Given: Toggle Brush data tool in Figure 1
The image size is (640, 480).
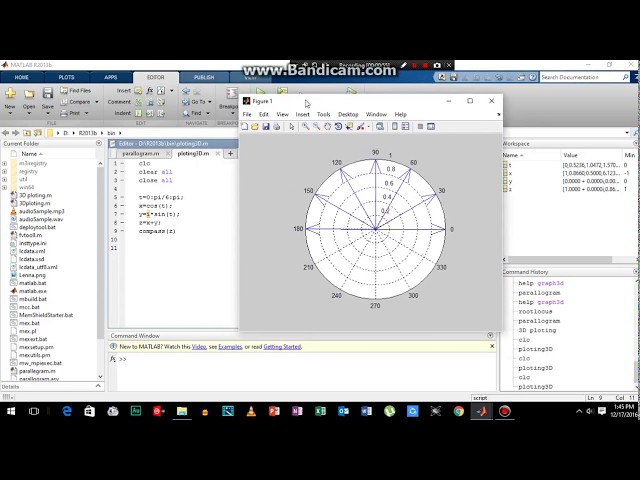Looking at the screenshot, I should [x=360, y=127].
